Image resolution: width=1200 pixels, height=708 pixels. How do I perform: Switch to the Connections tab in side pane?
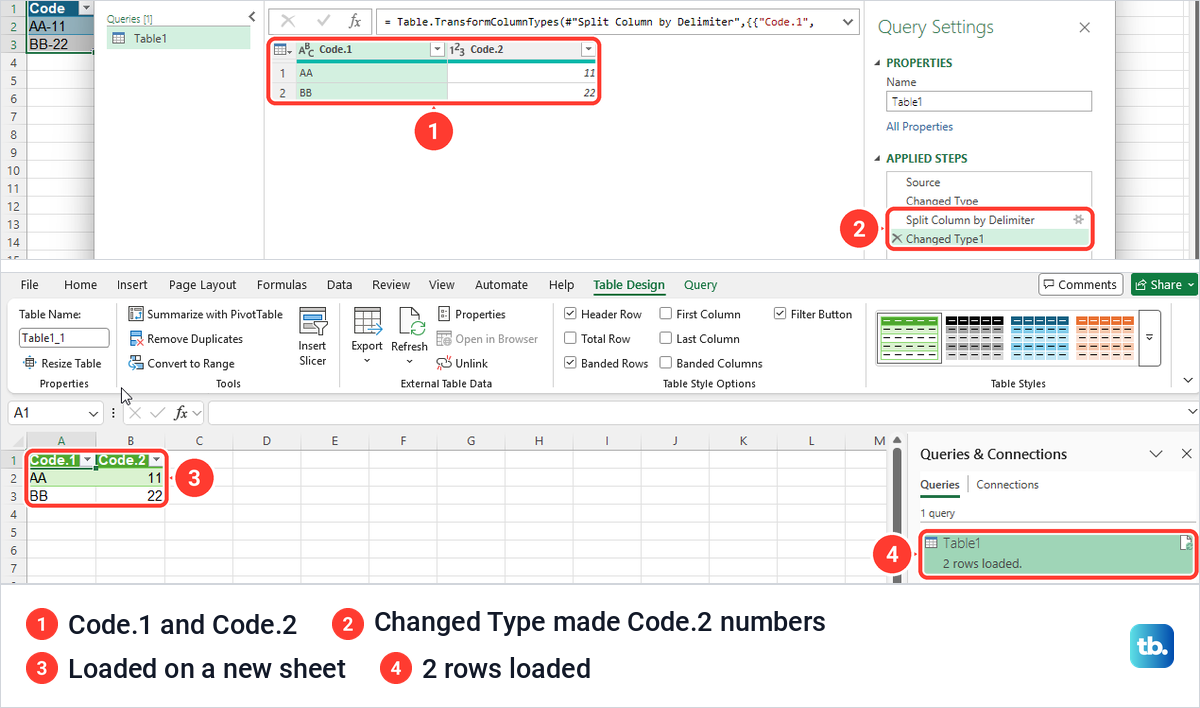[x=1007, y=485]
